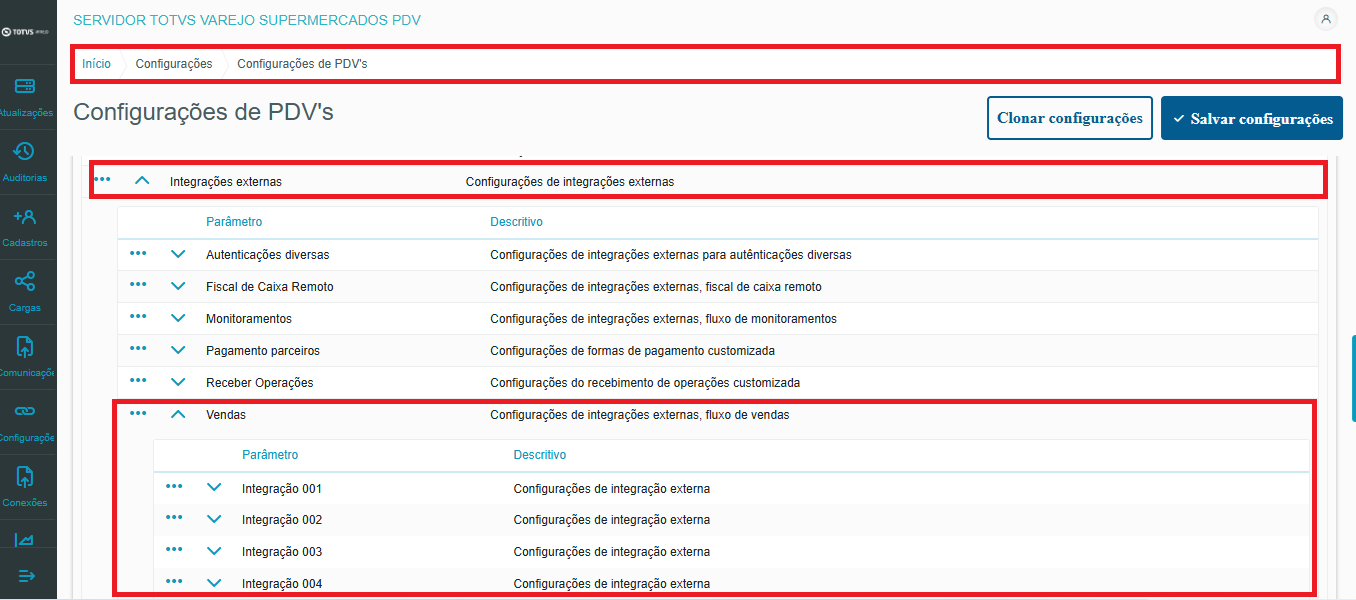Open options dots for Integrações externas row

coord(102,179)
